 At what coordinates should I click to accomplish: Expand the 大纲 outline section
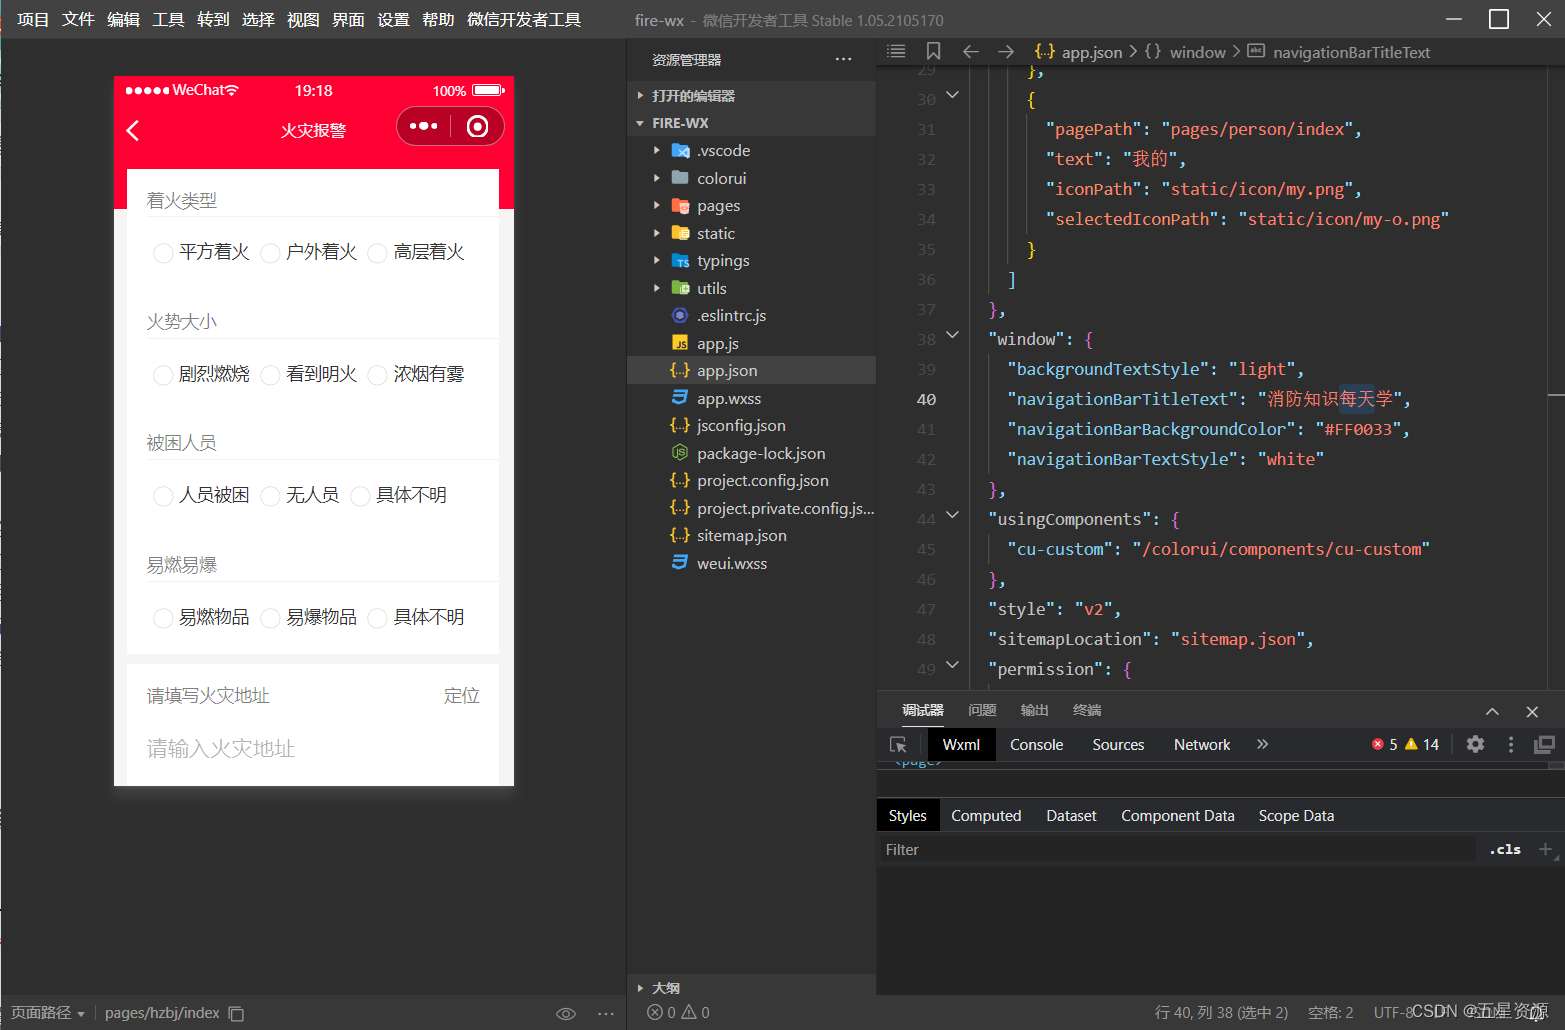coord(751,987)
